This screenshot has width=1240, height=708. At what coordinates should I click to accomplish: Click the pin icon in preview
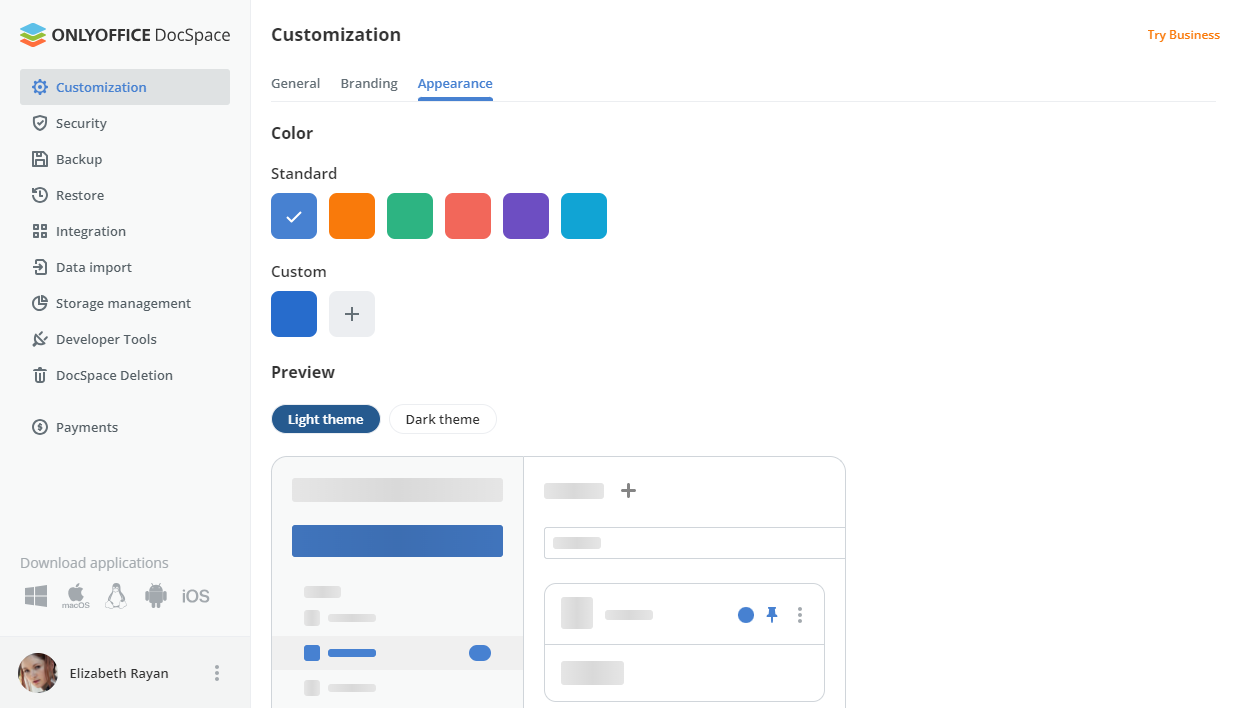[x=772, y=615]
